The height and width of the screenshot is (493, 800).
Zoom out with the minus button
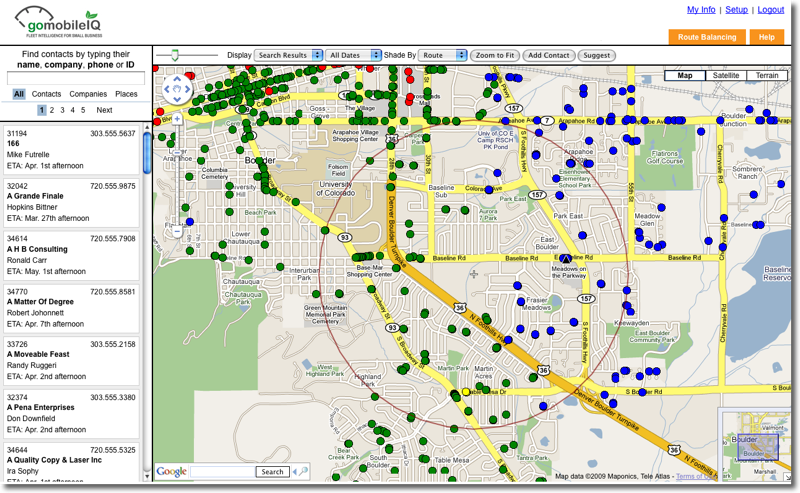(177, 231)
